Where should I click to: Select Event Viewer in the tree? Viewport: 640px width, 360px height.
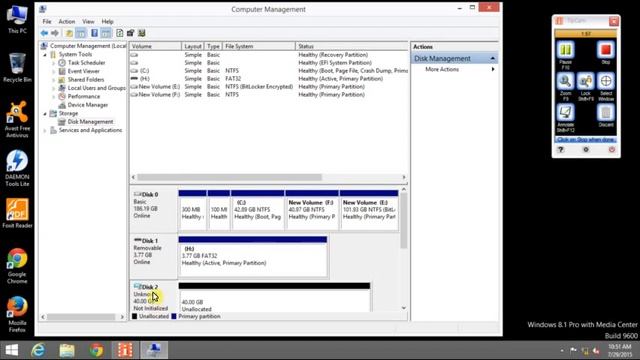coord(79,71)
